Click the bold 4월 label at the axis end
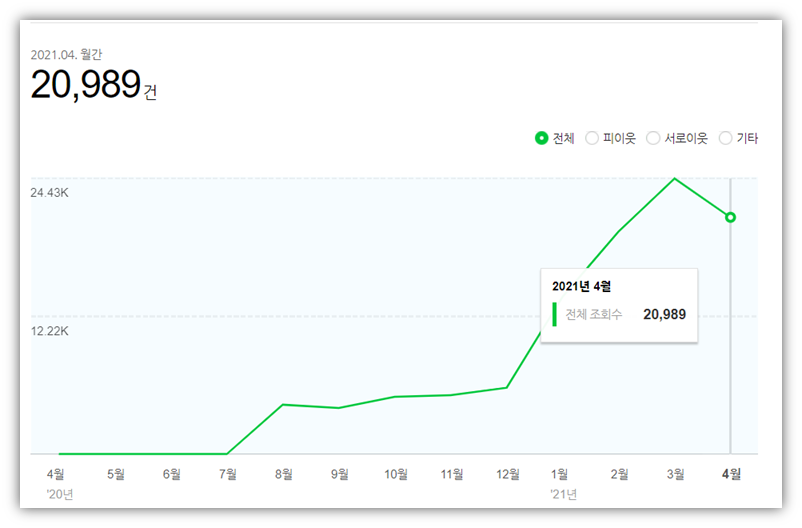 (731, 474)
